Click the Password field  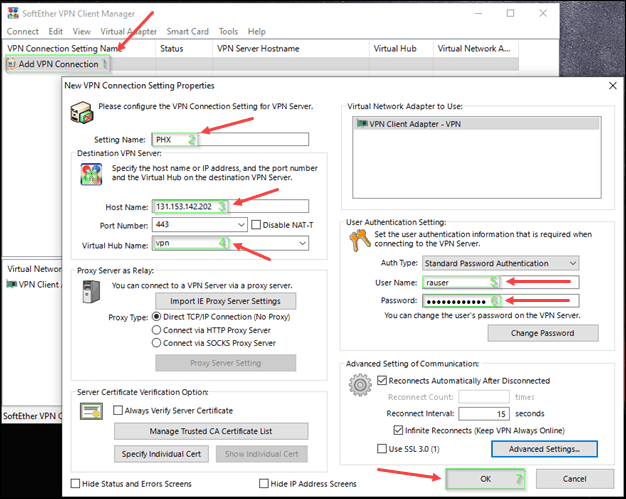pos(501,301)
